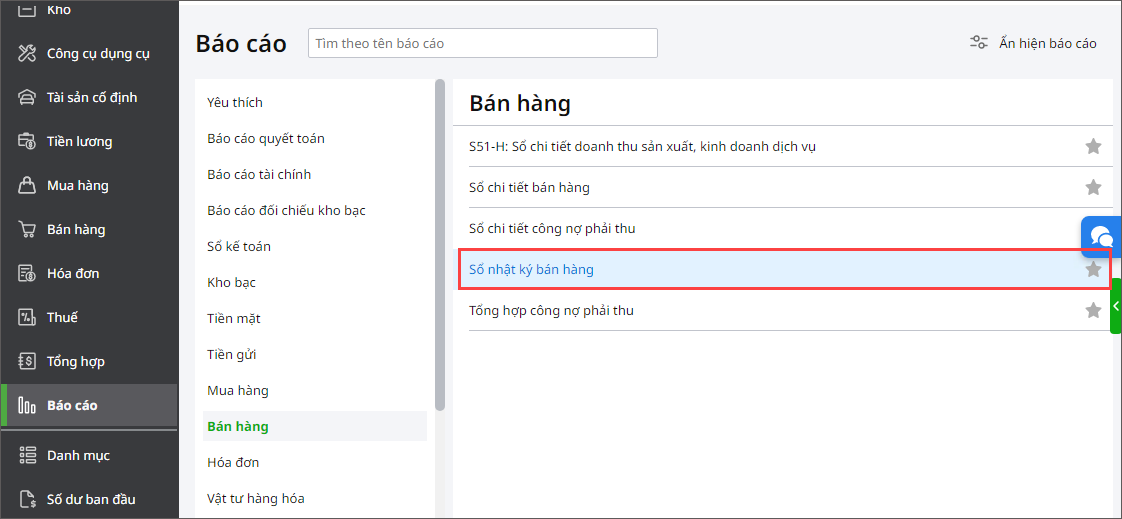
Task: Star the Tổng hợp công nợ phải thu report
Action: click(x=1093, y=311)
